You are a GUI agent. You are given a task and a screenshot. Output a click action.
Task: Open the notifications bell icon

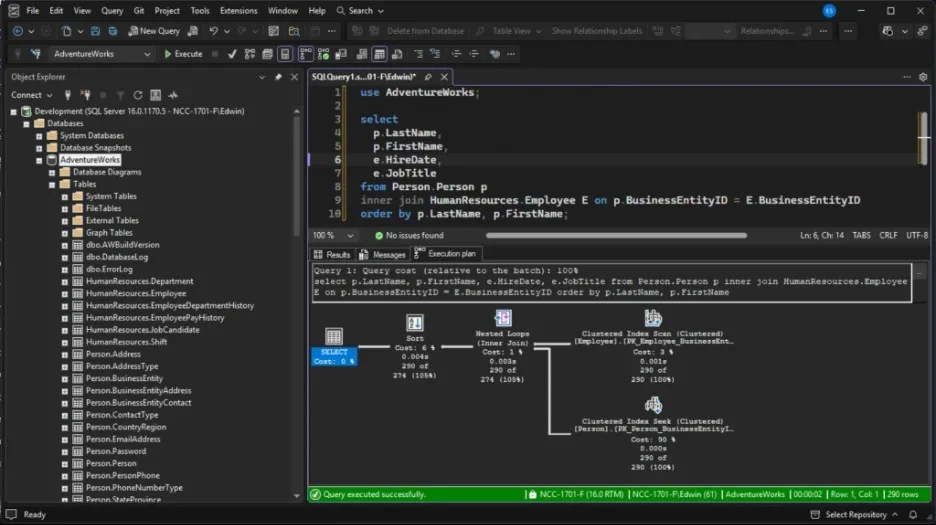pos(913,514)
